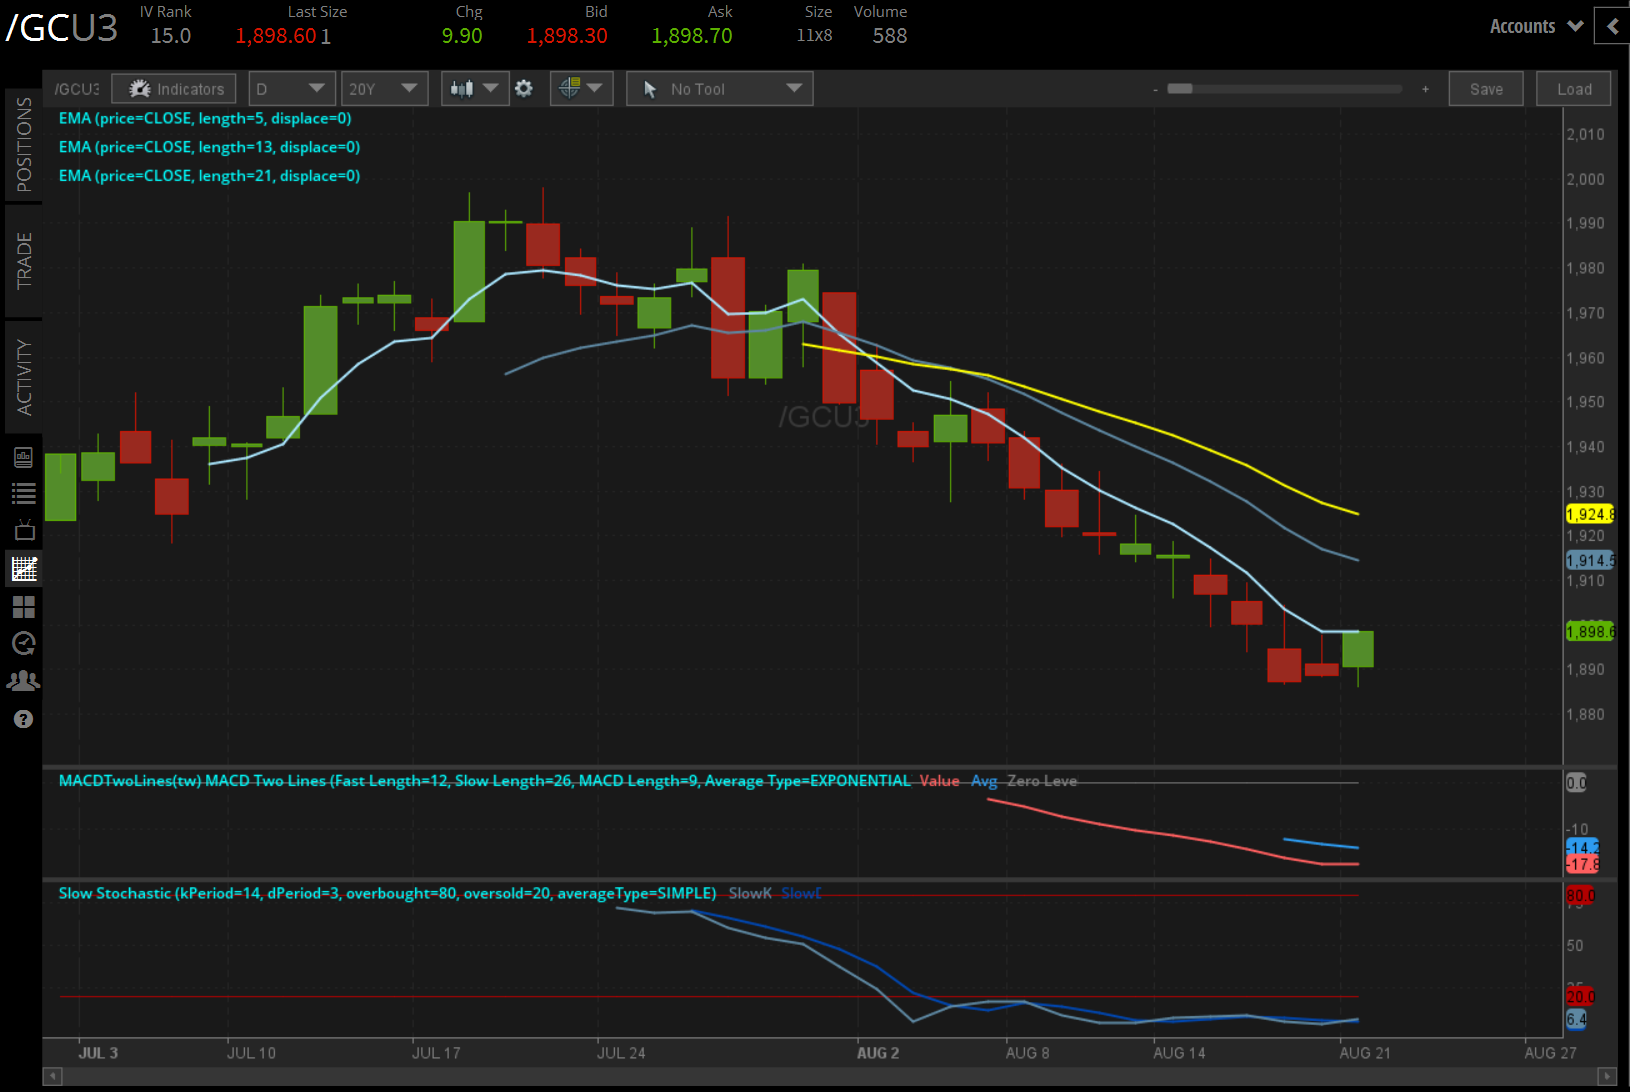1630x1092 pixels.
Task: Open the clock history icon in sidebar
Action: click(24, 643)
